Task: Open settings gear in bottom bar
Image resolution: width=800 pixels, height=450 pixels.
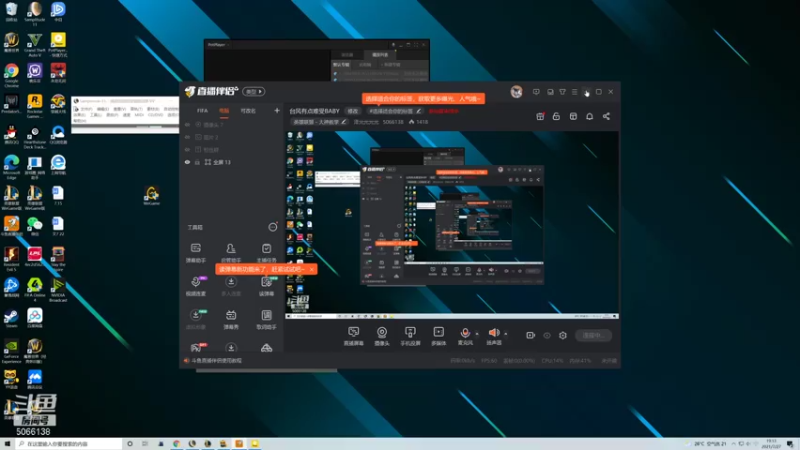Action: click(x=563, y=335)
